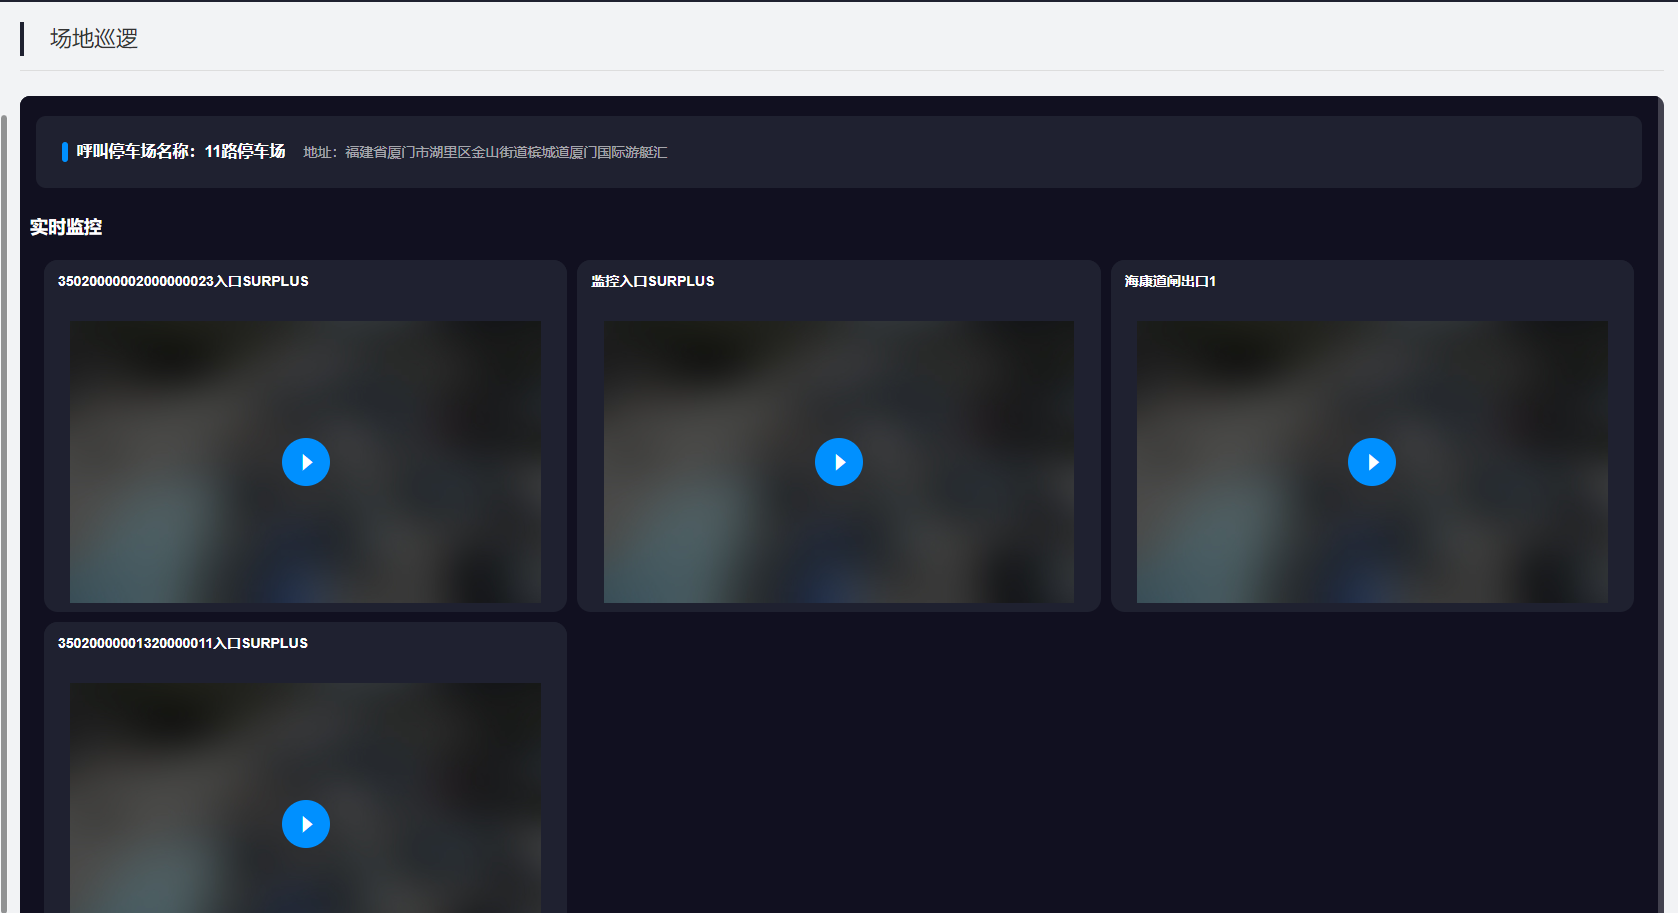Click the 海康道闸出口1 camera title

coord(1169,281)
